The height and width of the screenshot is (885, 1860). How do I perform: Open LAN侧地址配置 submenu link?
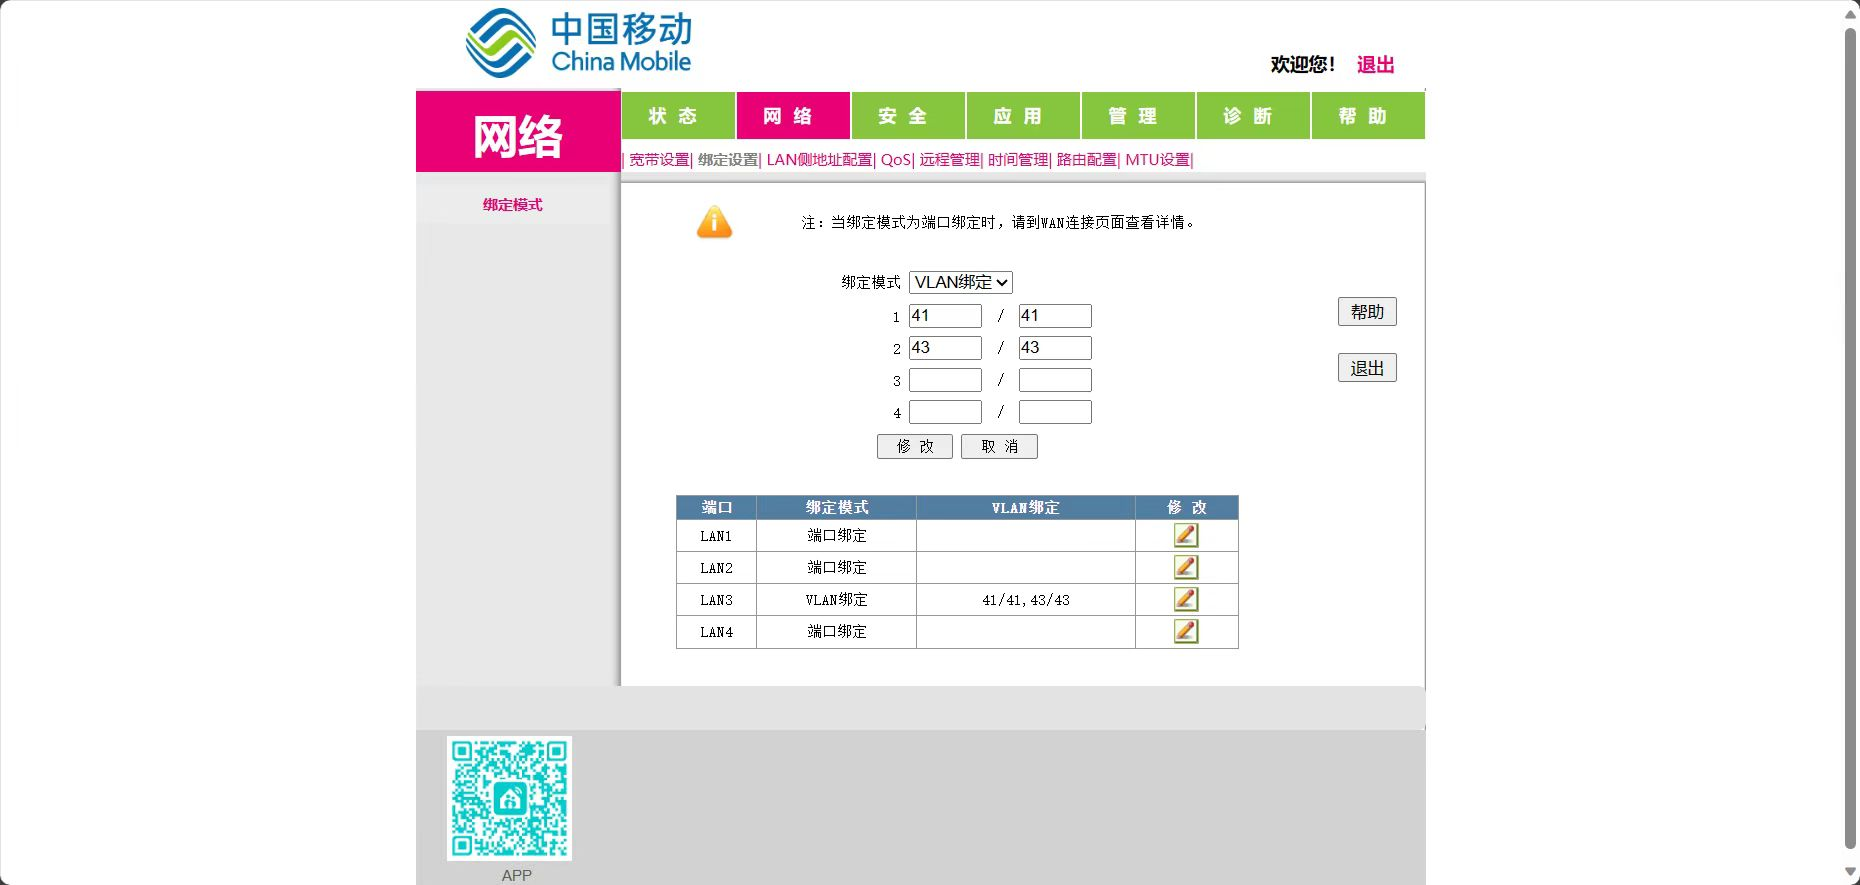click(x=819, y=160)
